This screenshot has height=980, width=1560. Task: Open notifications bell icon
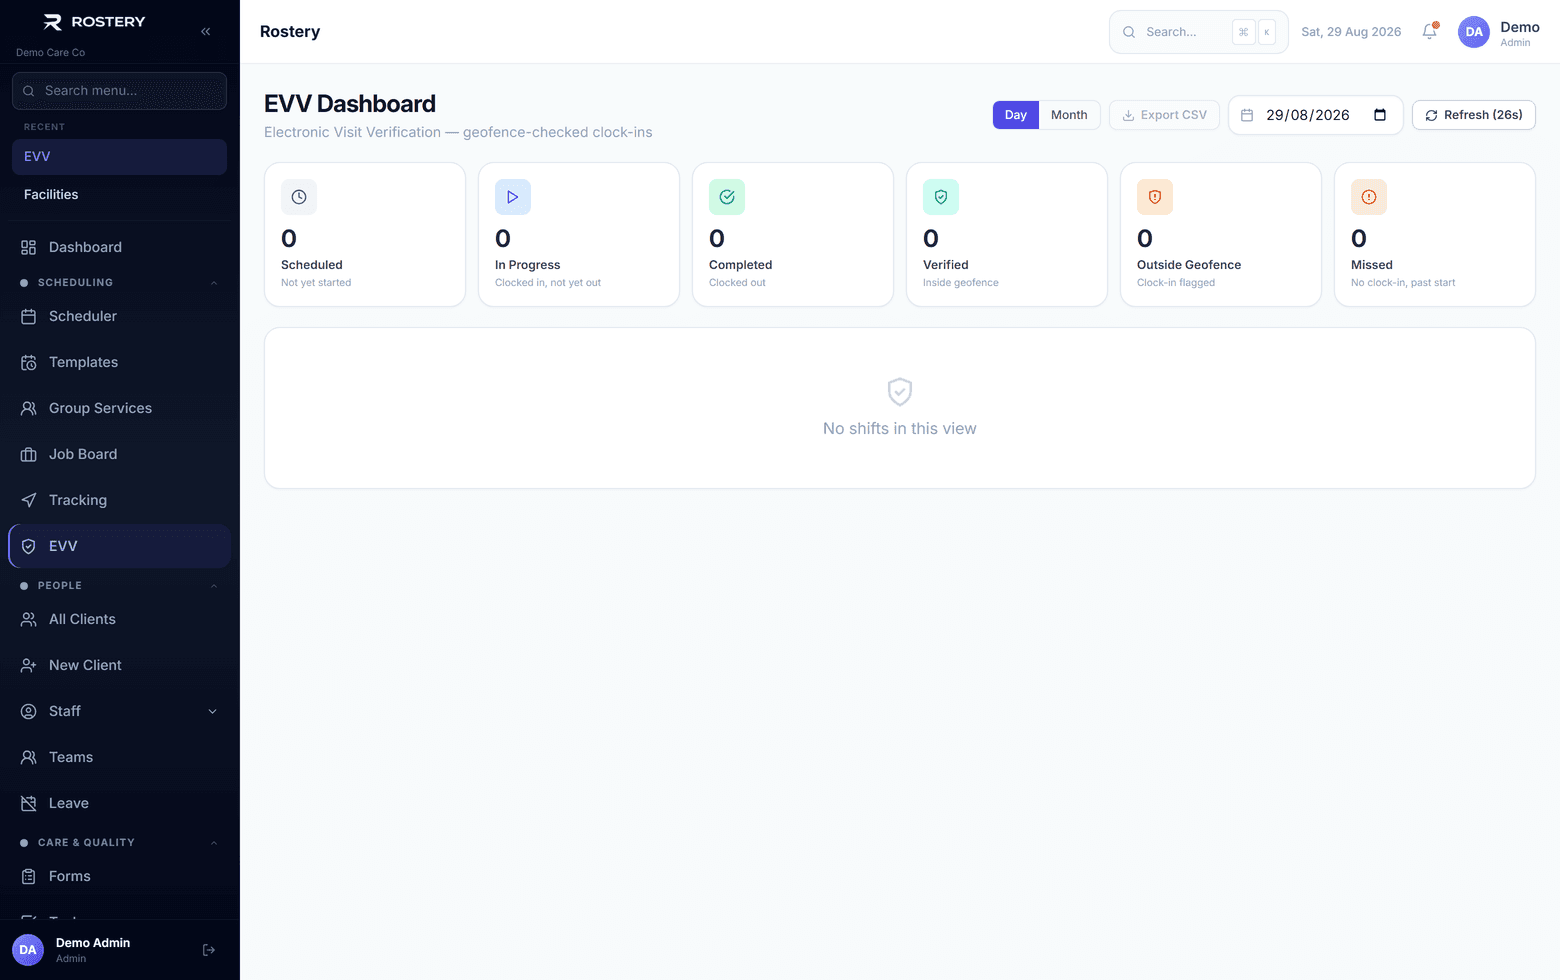1430,32
